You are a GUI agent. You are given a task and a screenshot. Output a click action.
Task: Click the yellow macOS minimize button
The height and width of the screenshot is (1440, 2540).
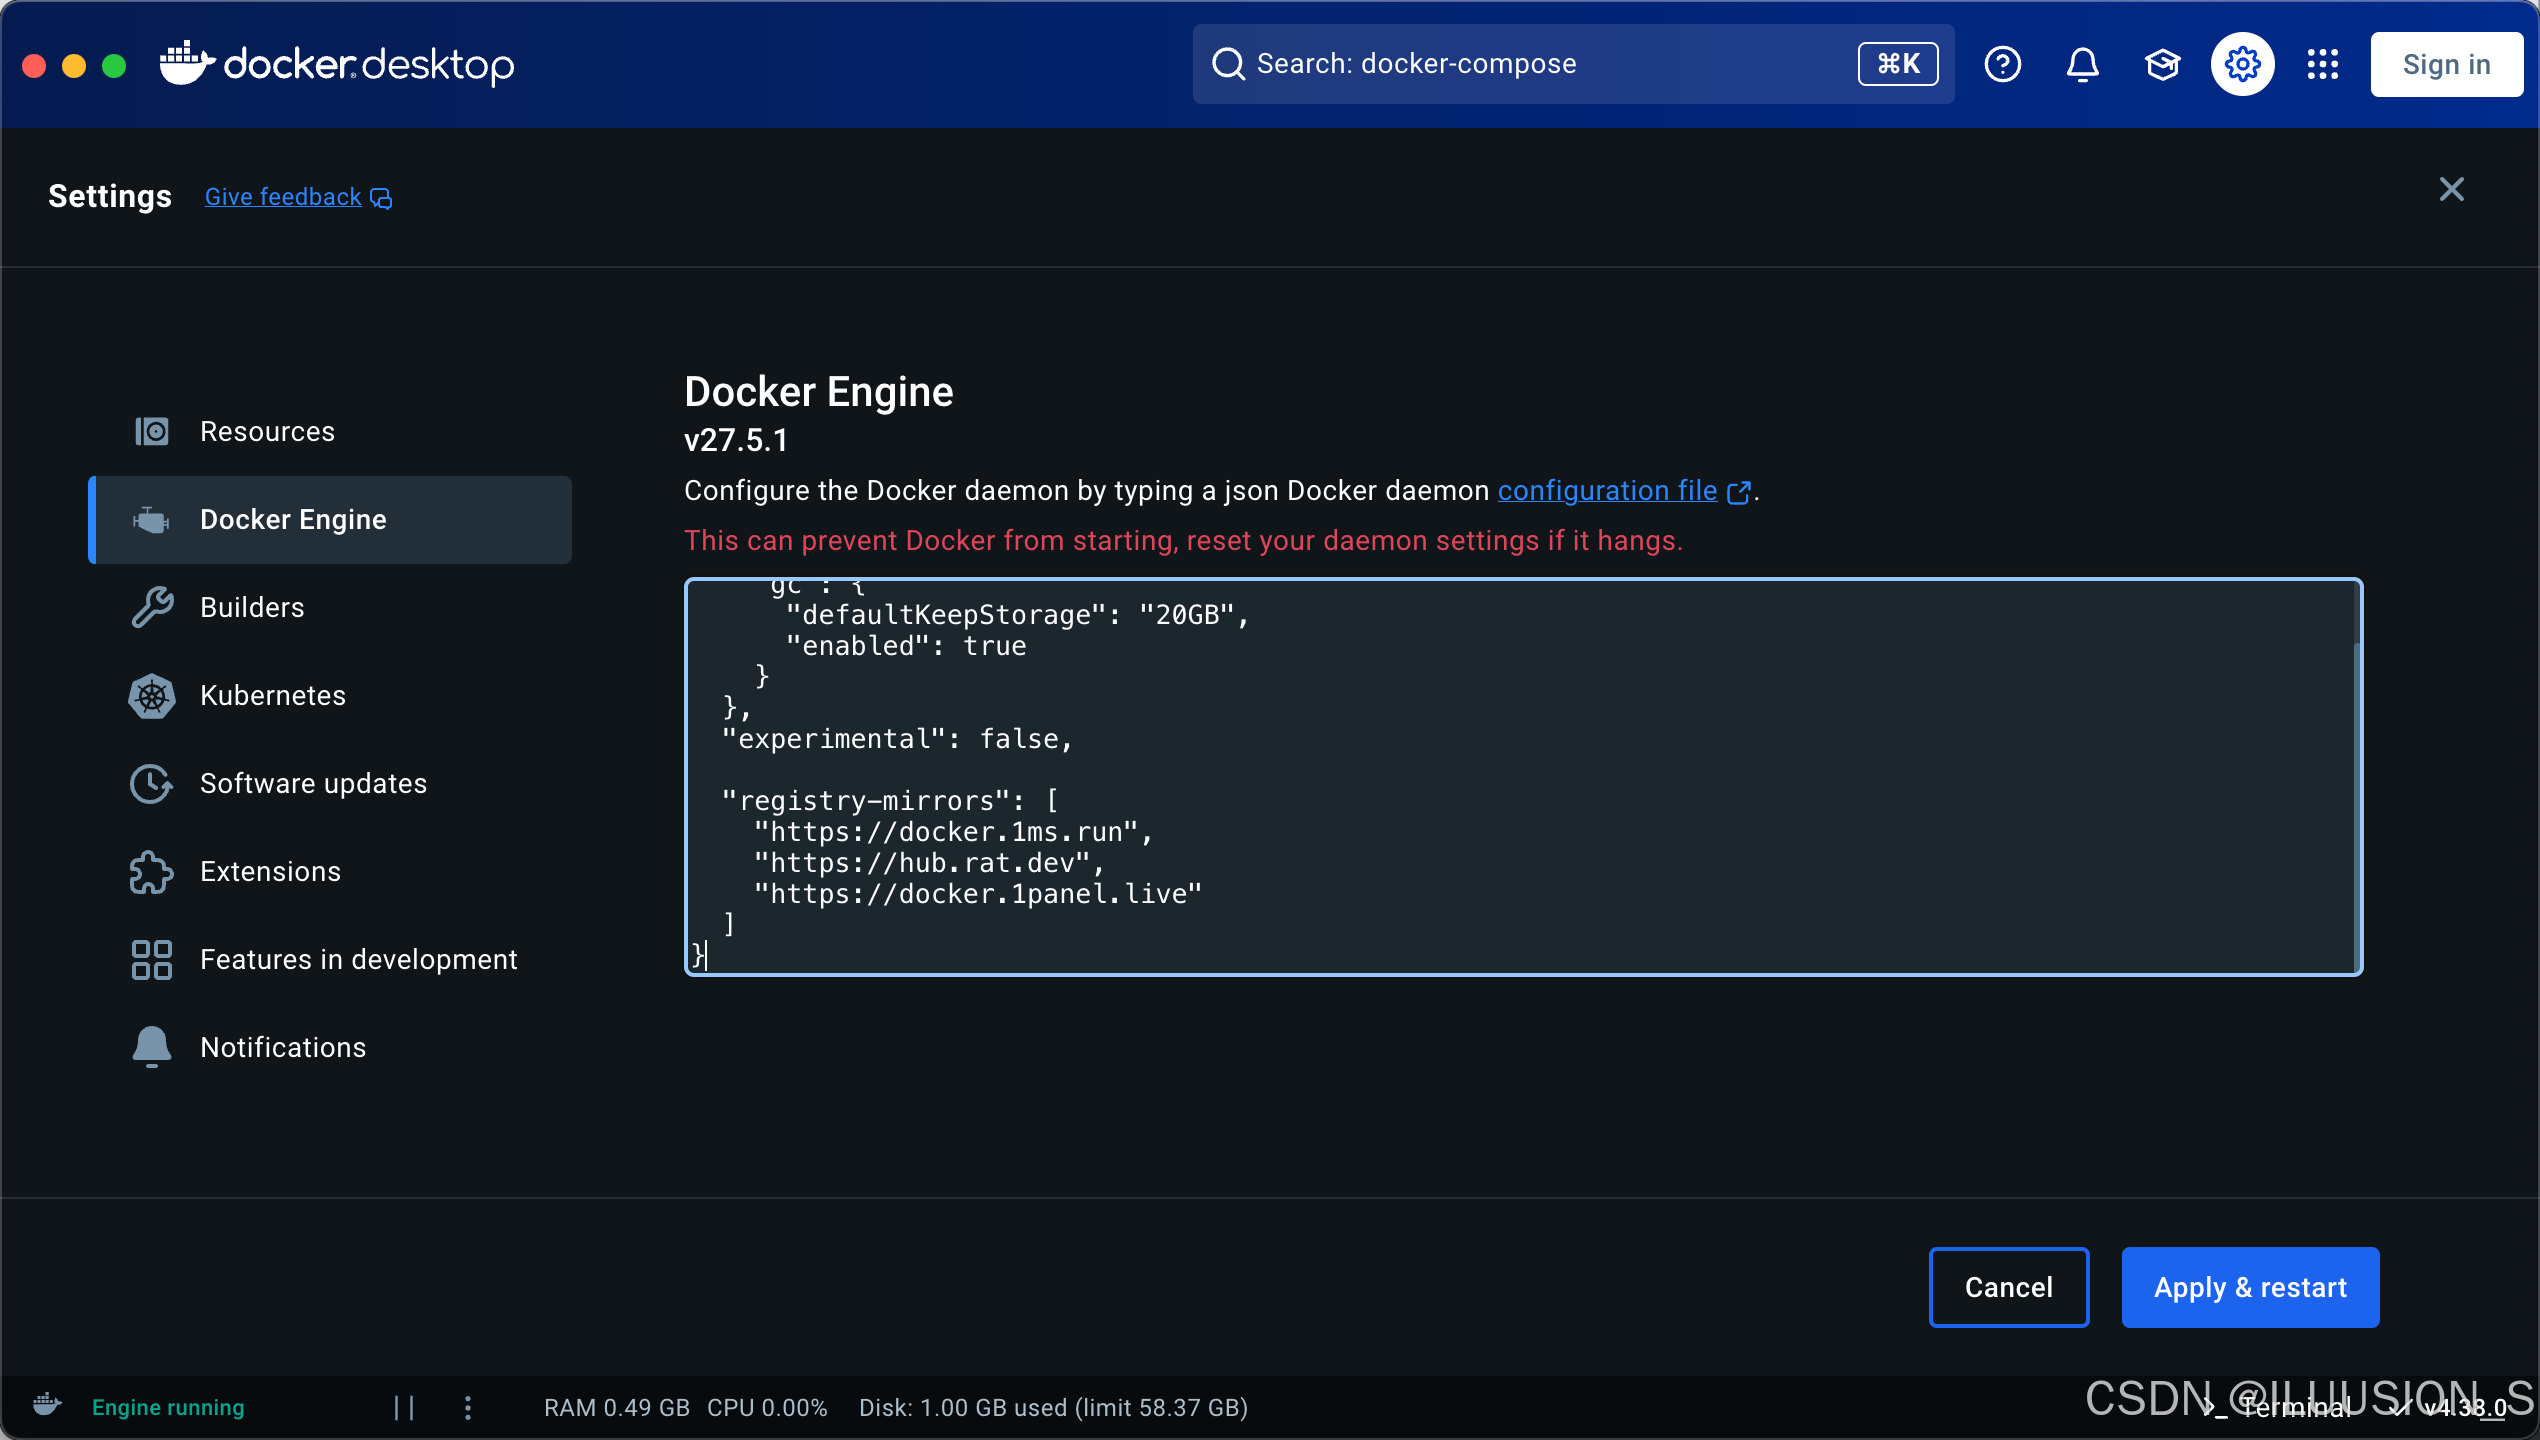click(x=74, y=65)
